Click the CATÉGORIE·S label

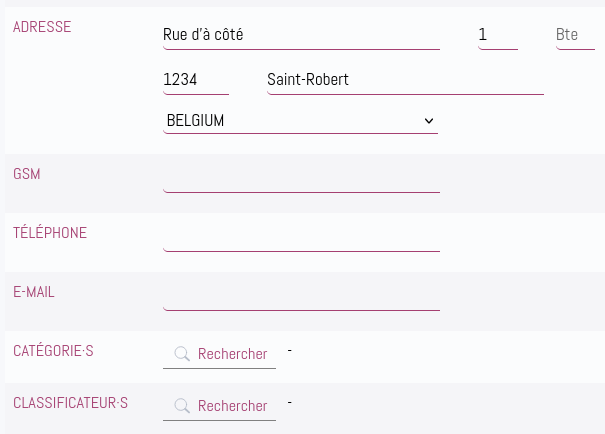[x=53, y=350]
